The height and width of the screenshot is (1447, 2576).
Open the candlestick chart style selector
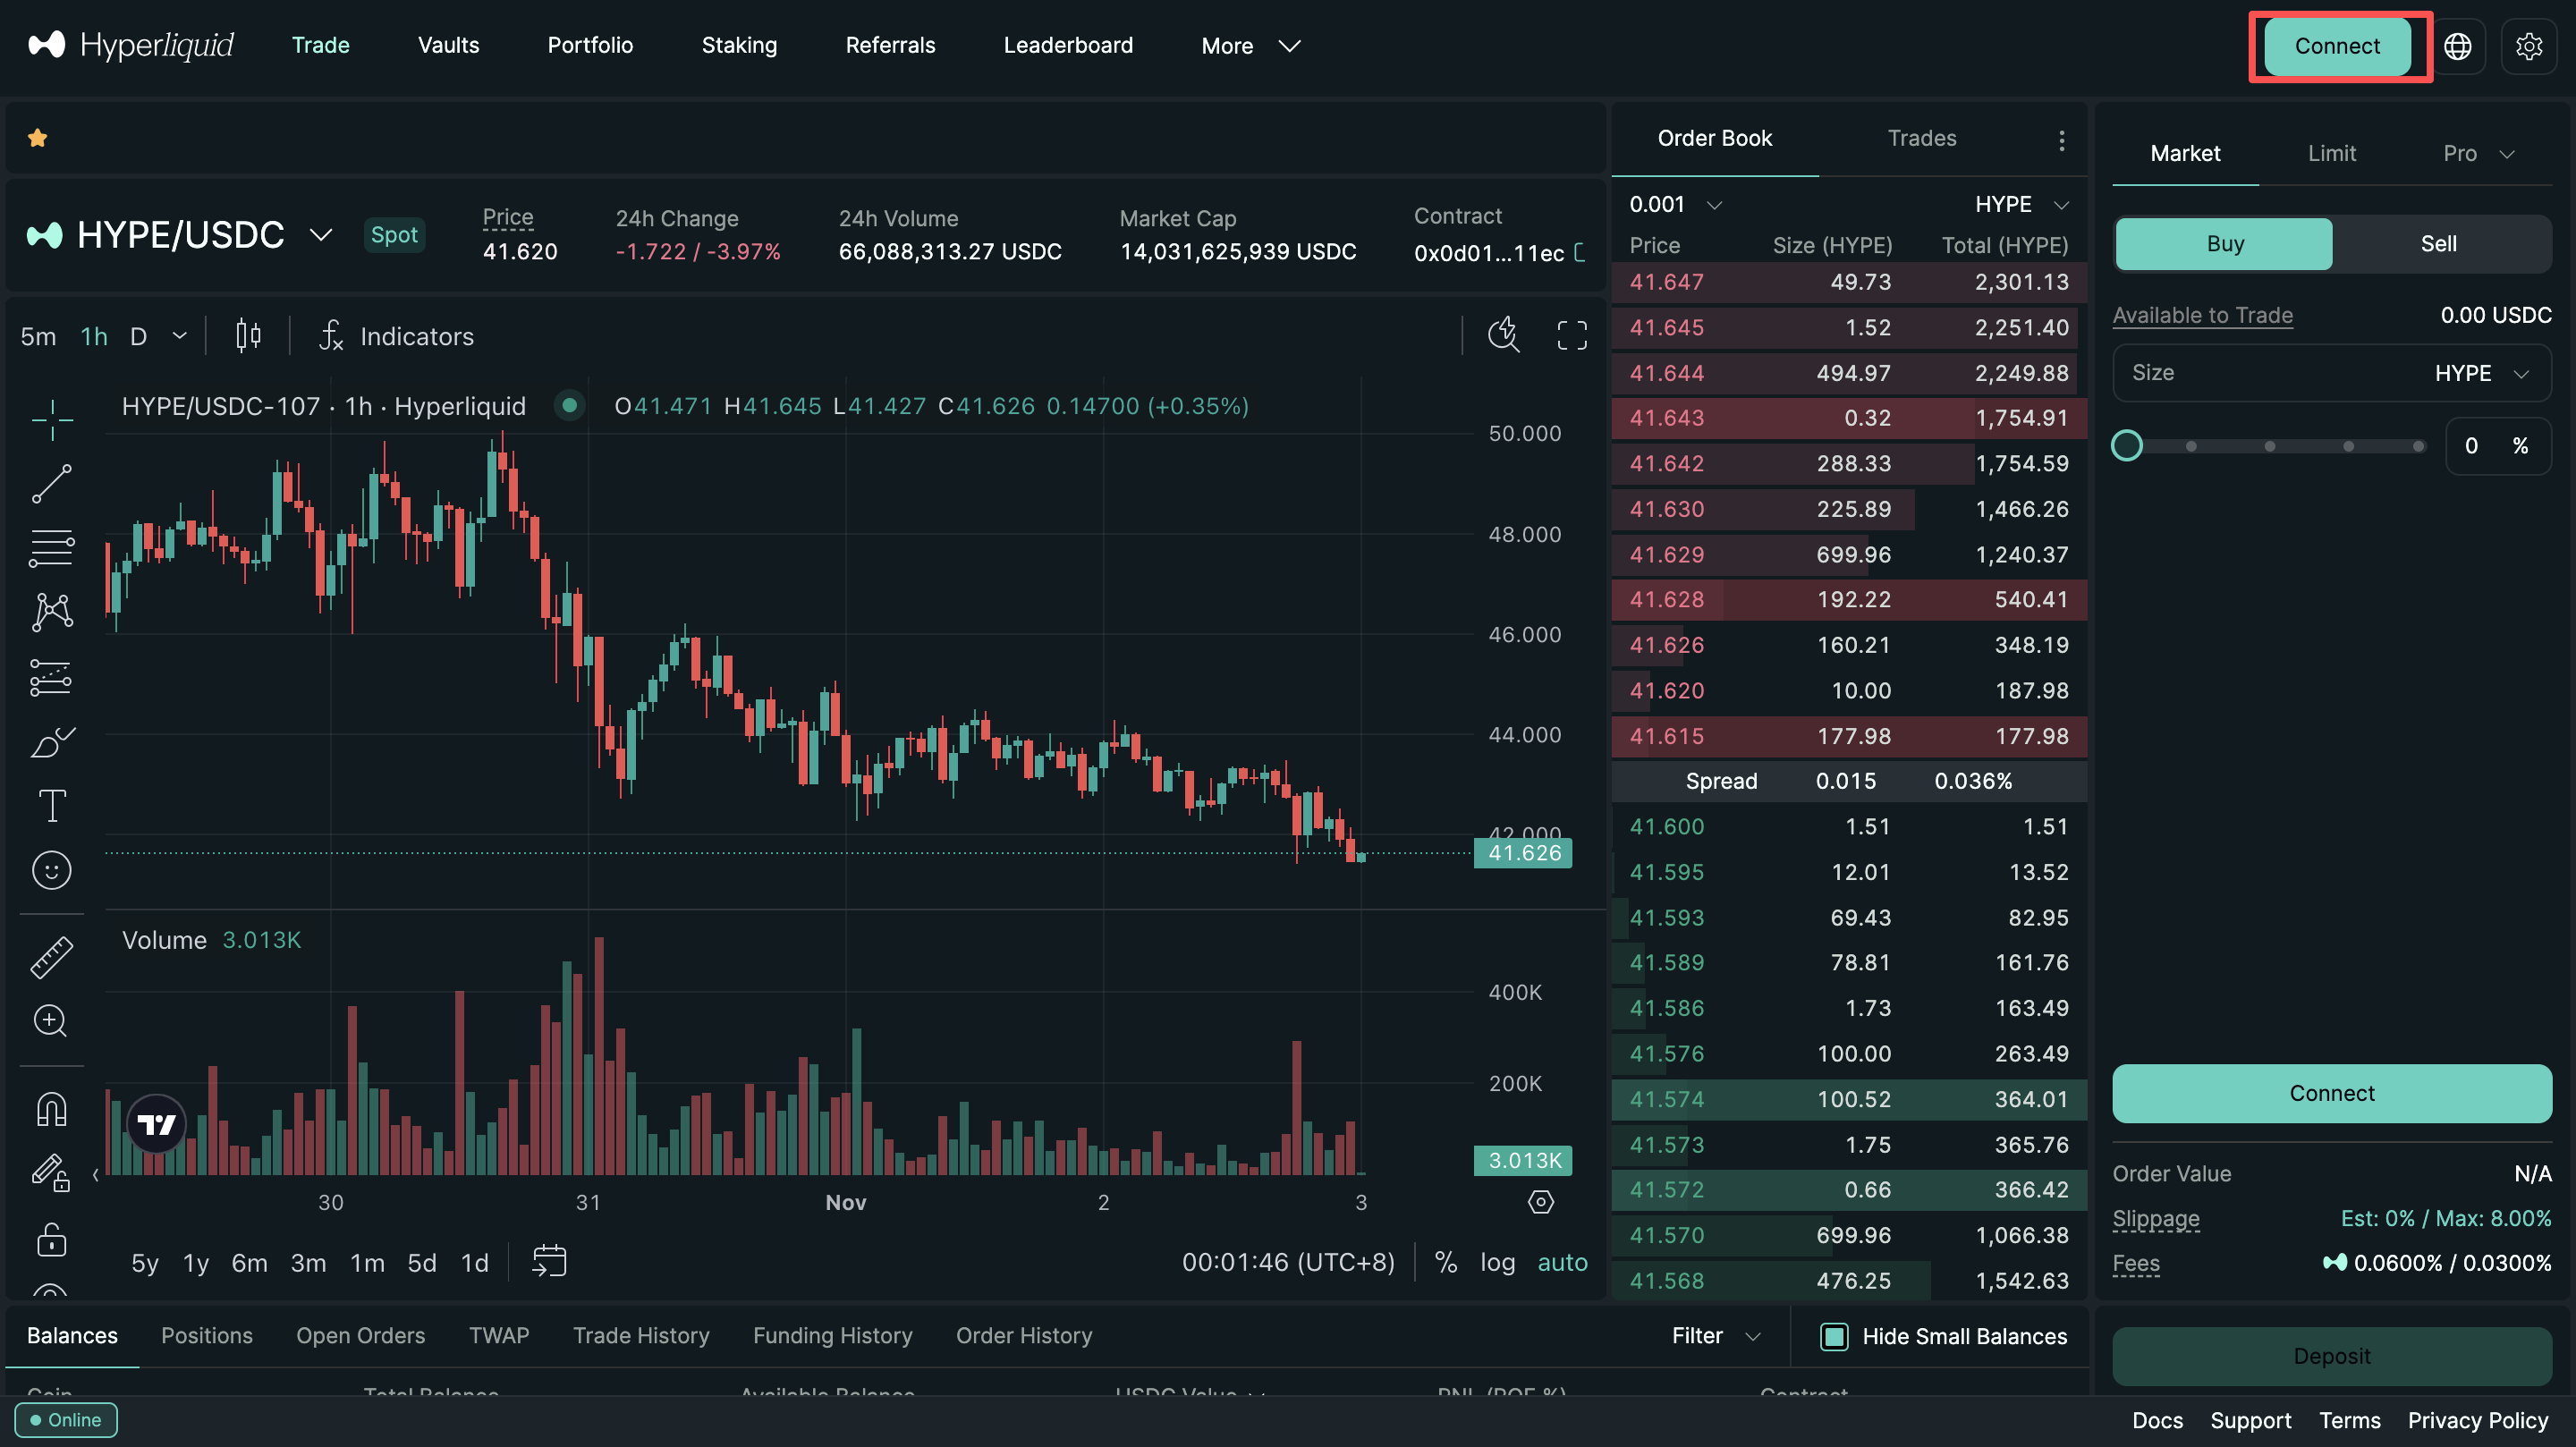[248, 336]
